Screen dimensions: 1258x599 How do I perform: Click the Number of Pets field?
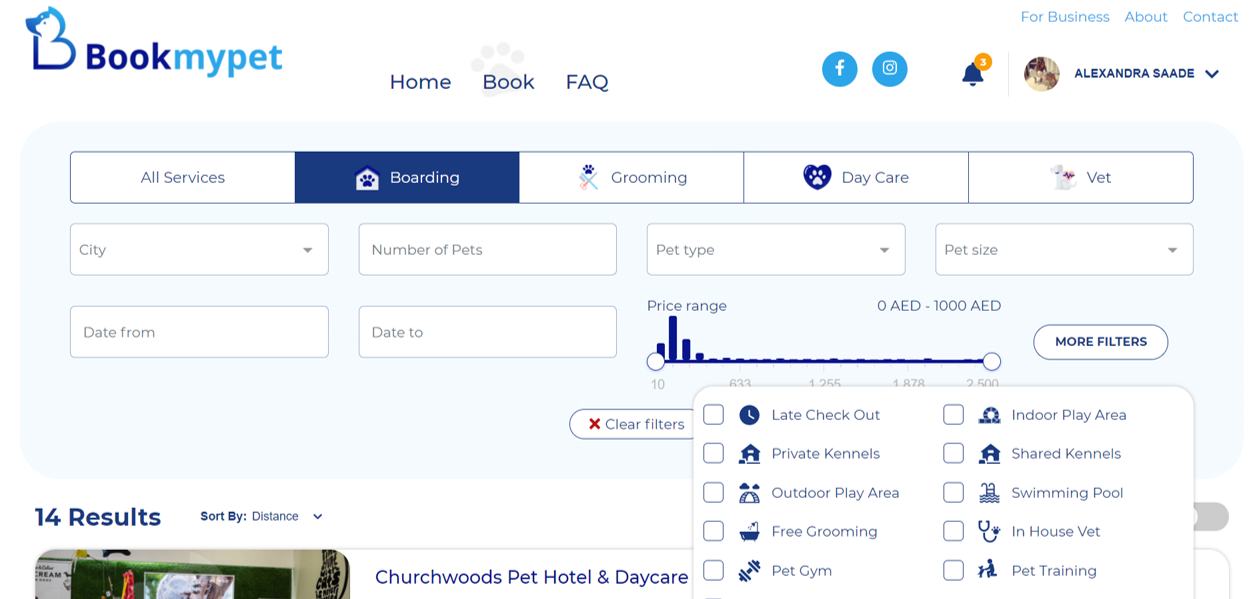point(487,249)
